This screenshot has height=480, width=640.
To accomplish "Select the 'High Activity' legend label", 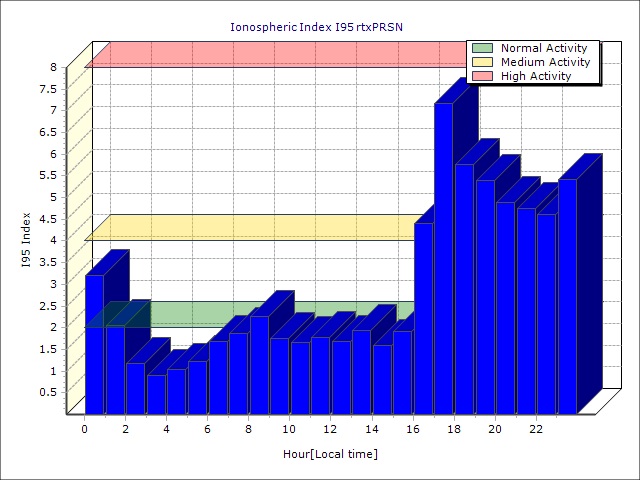I will tap(536, 76).
